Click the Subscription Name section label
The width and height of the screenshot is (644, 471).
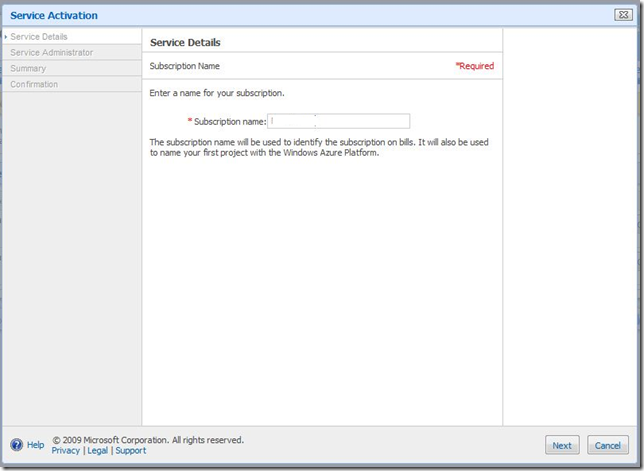click(x=184, y=66)
